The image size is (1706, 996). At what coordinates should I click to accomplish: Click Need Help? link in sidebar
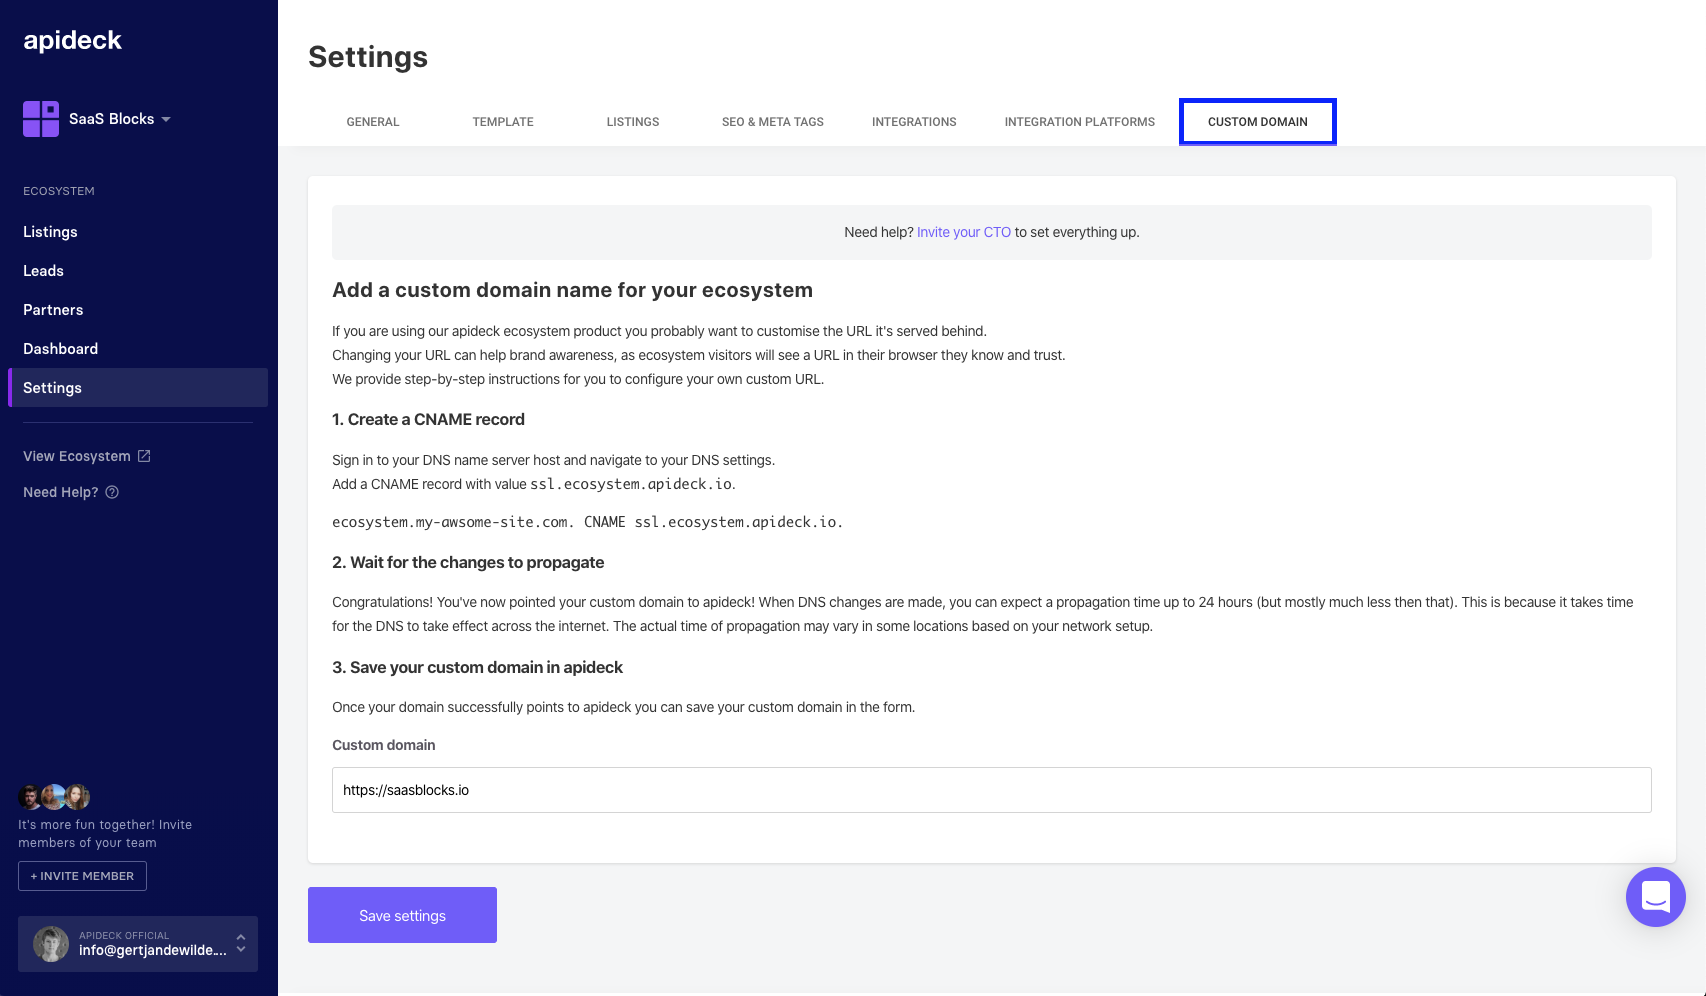pos(61,492)
